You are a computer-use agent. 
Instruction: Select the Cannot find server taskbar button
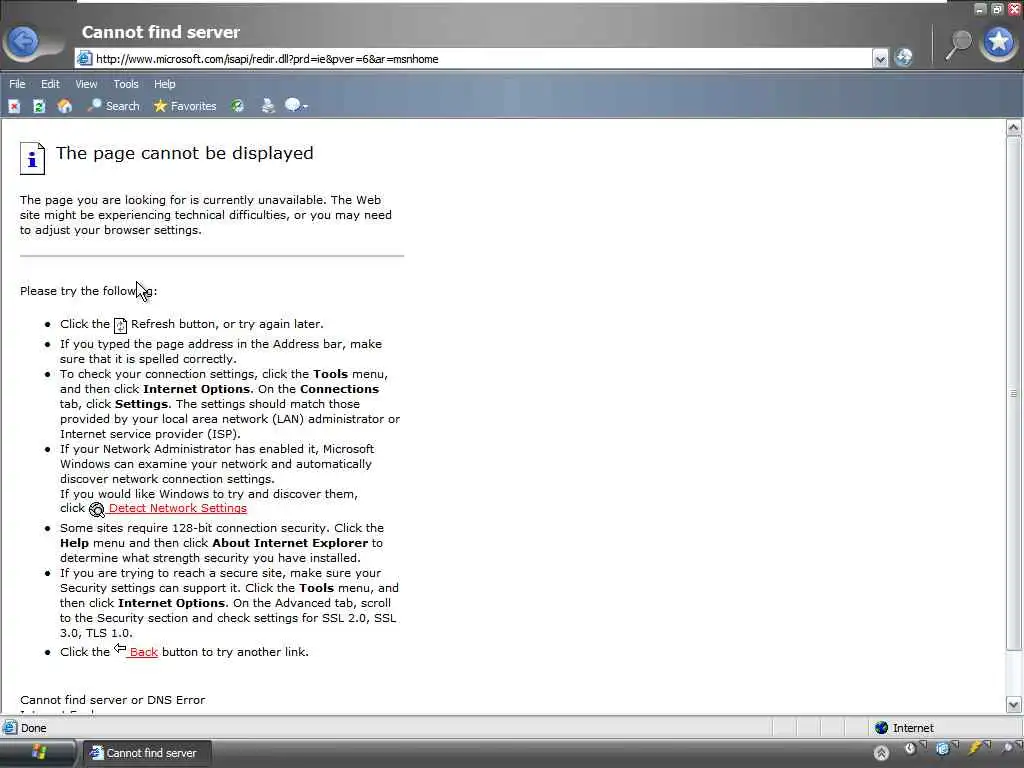147,753
